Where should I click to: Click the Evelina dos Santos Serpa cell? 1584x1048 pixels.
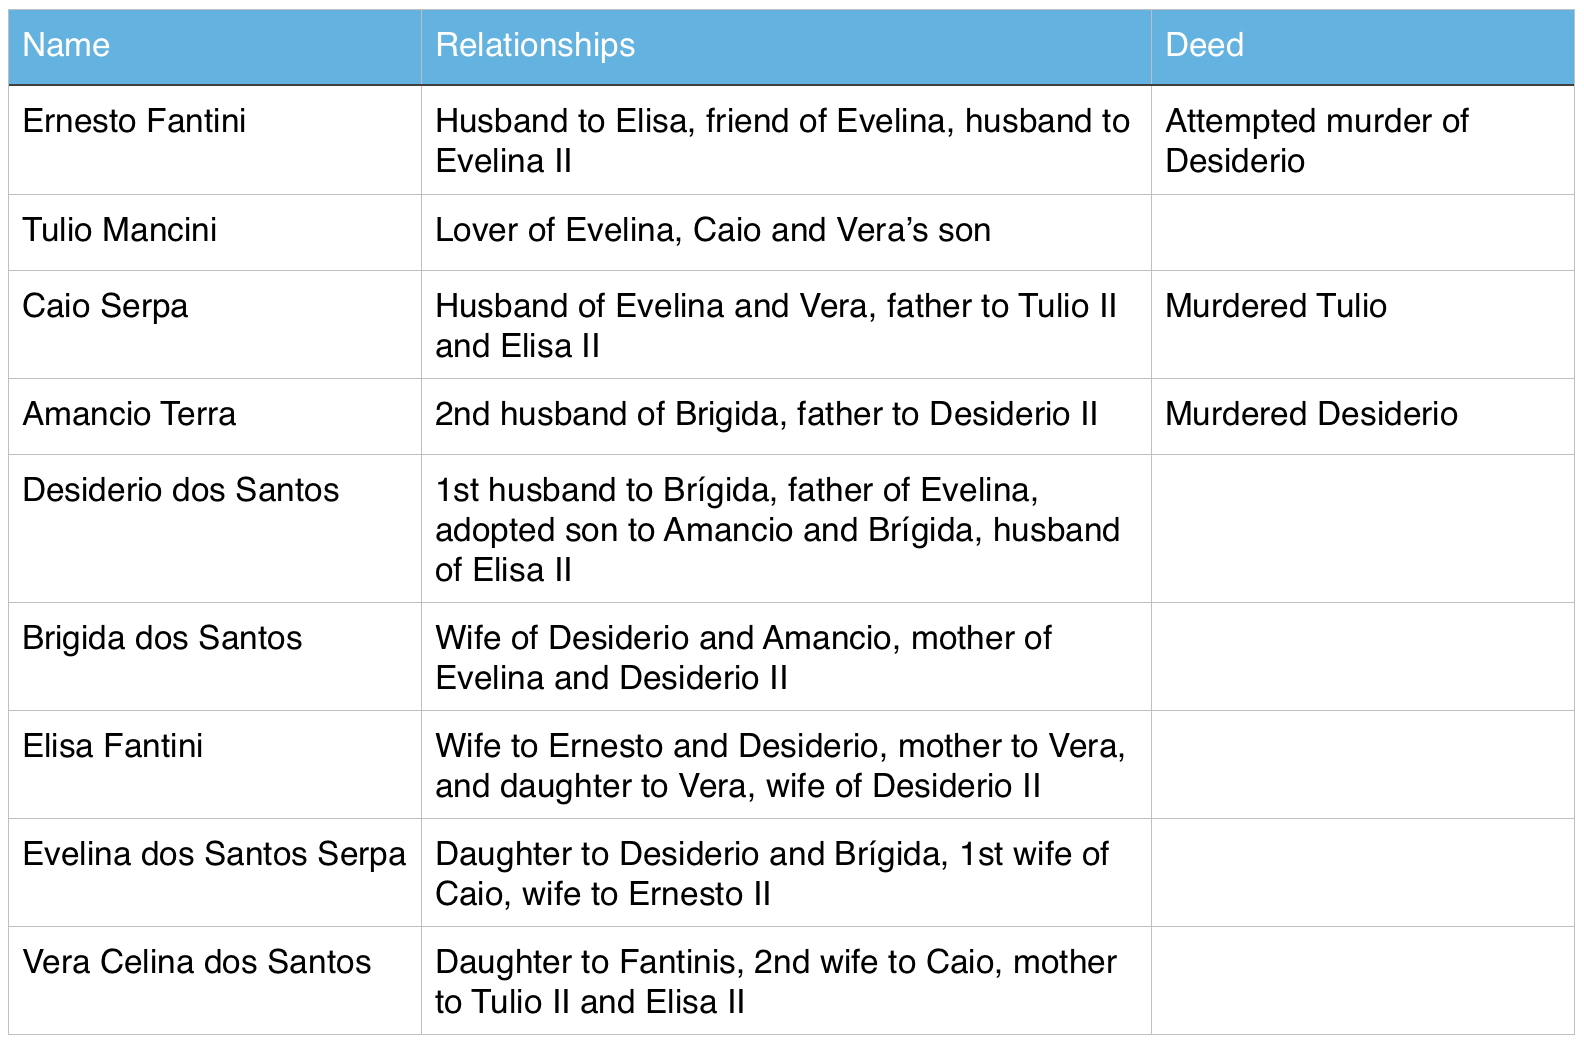[214, 855]
